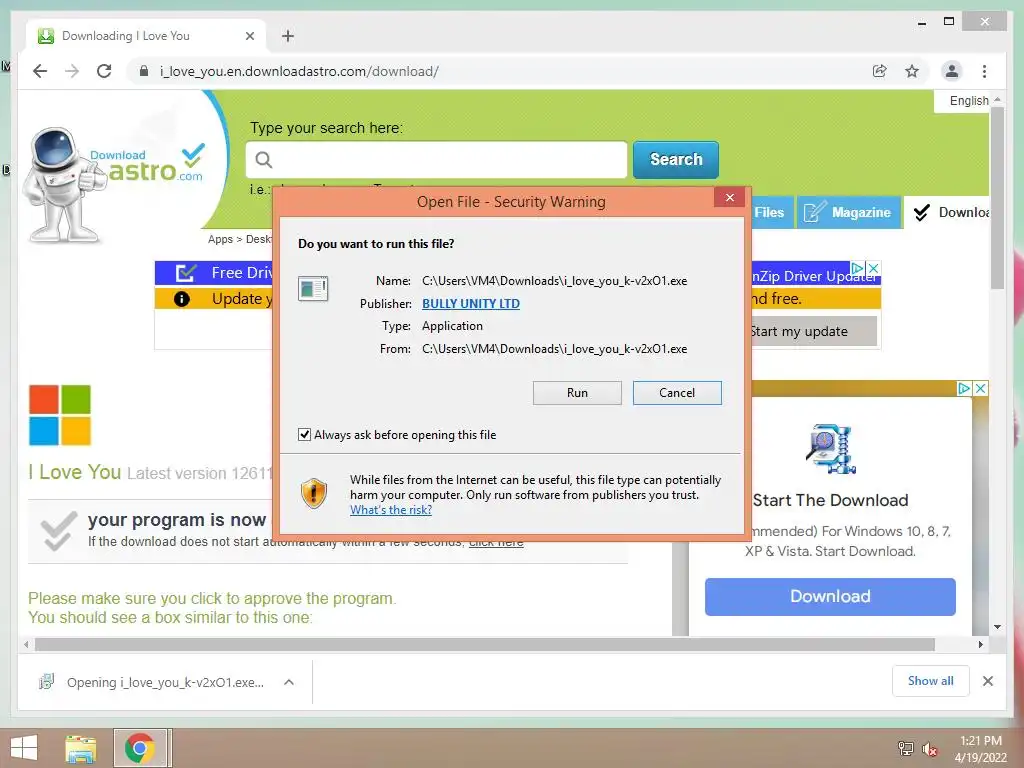This screenshot has height=768, width=1024.
Task: Click the scroll down arrow of the page
Action: tap(997, 627)
